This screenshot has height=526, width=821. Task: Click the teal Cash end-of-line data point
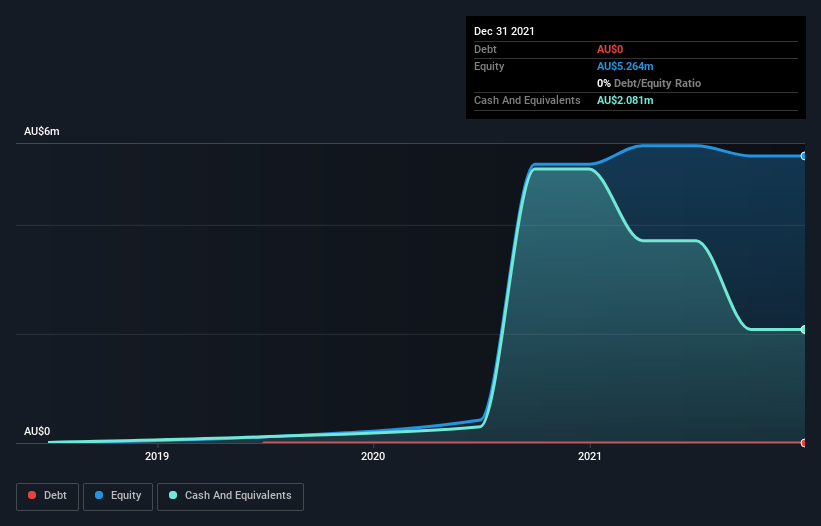pos(804,329)
